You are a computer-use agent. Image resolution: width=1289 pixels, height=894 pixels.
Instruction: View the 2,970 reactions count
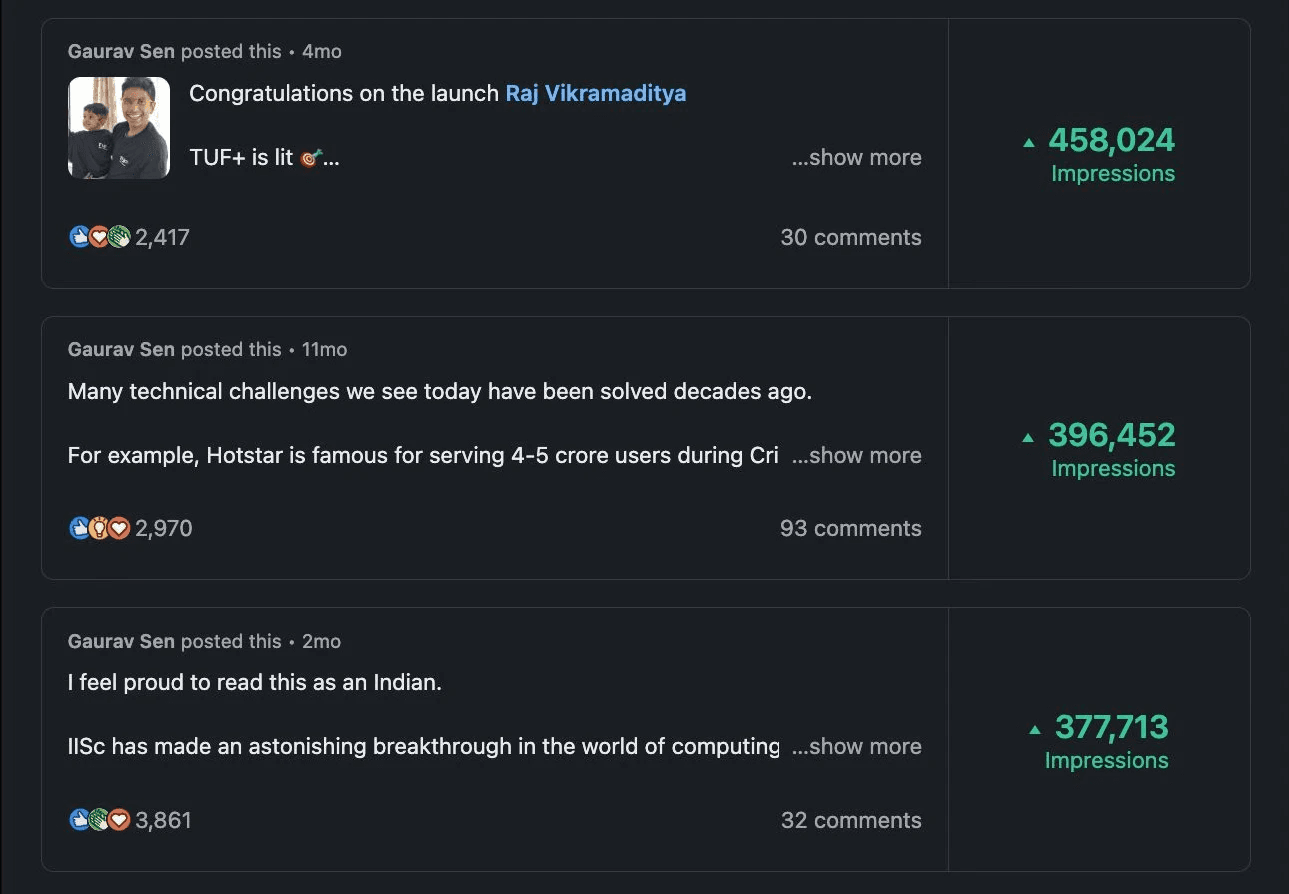(164, 528)
